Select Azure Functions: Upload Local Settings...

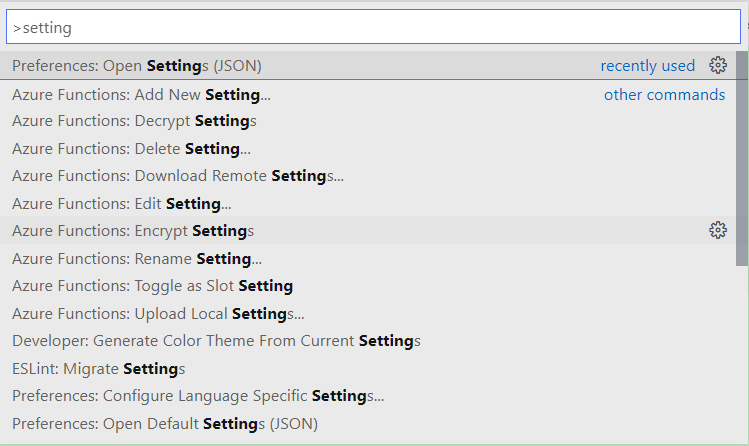tap(368, 313)
